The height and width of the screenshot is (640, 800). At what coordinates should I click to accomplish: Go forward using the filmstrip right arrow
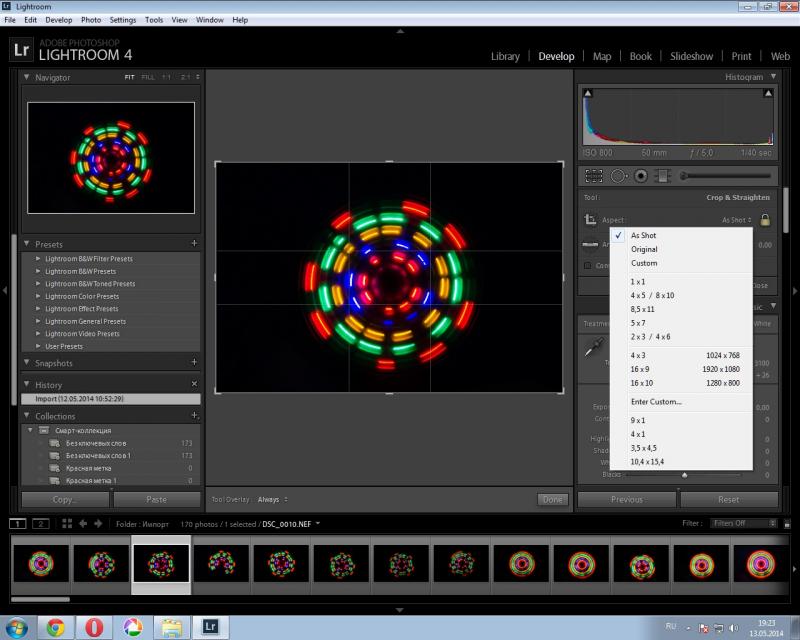tap(98, 524)
